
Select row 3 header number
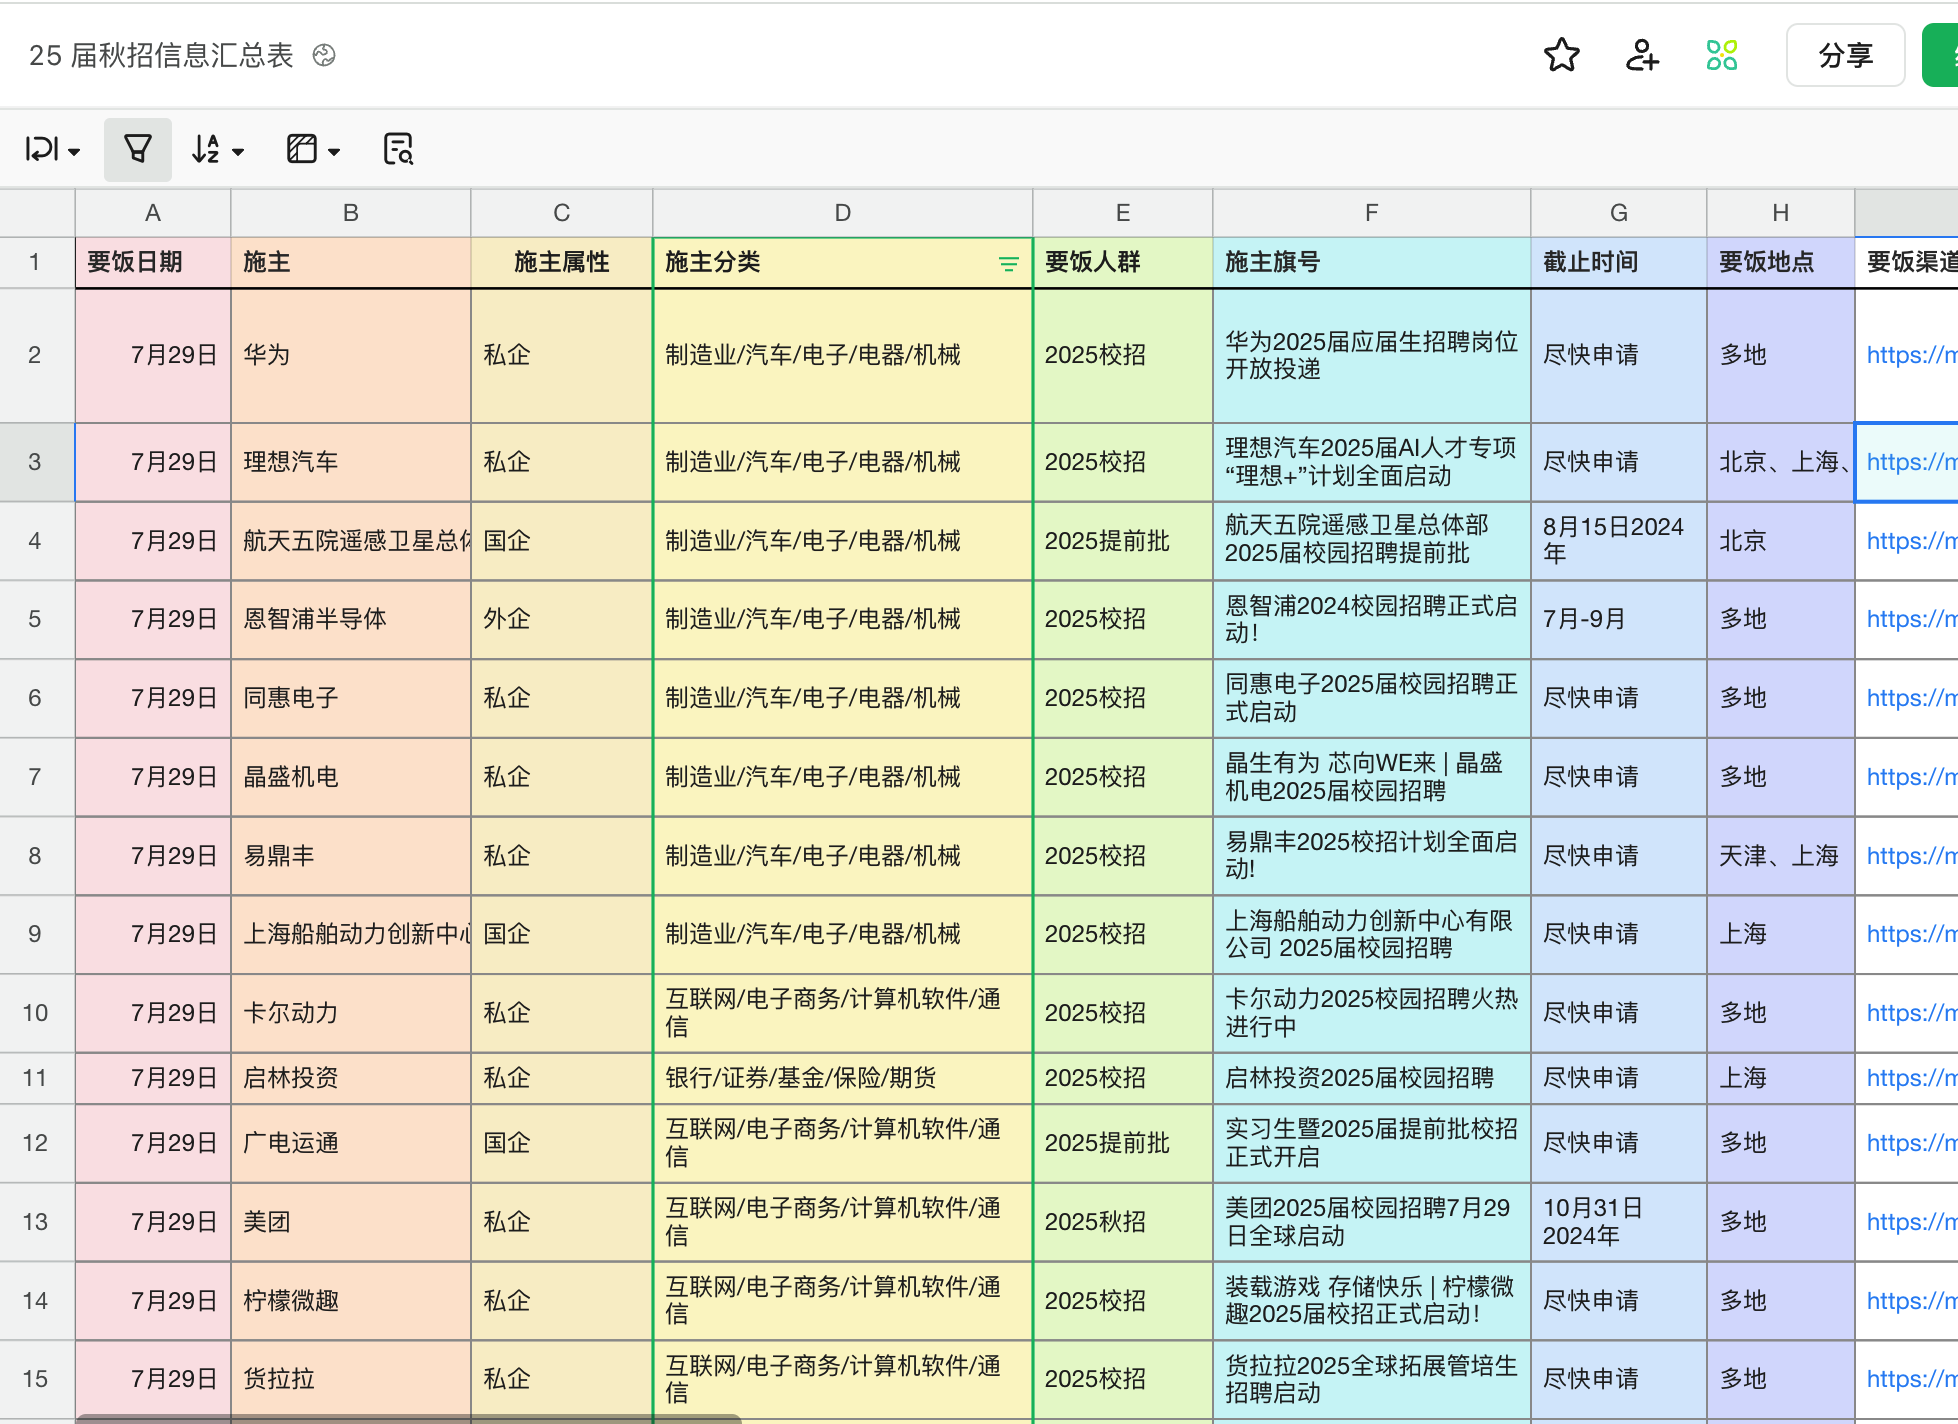[x=36, y=462]
